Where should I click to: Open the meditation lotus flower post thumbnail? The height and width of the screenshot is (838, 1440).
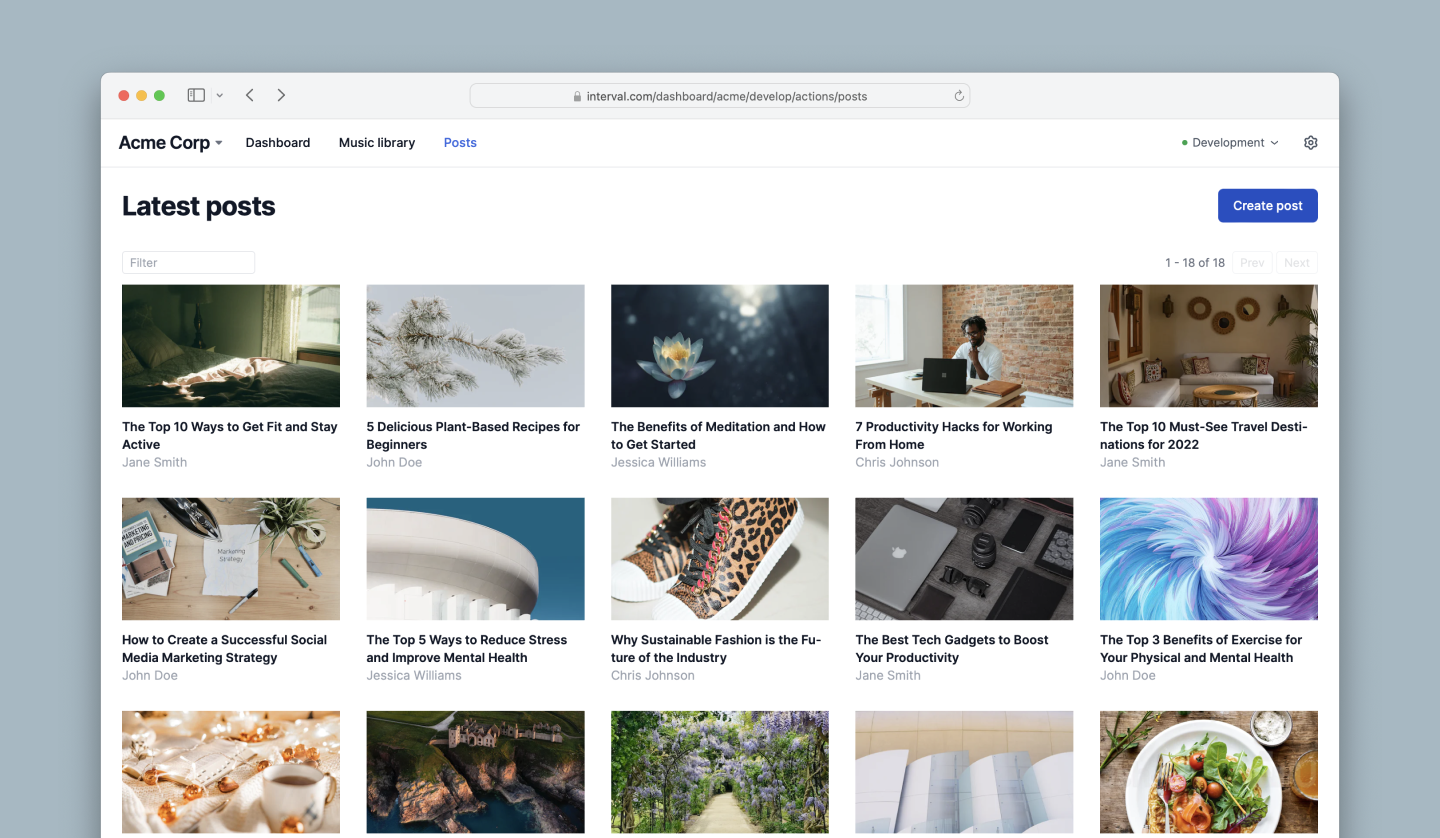tap(719, 345)
